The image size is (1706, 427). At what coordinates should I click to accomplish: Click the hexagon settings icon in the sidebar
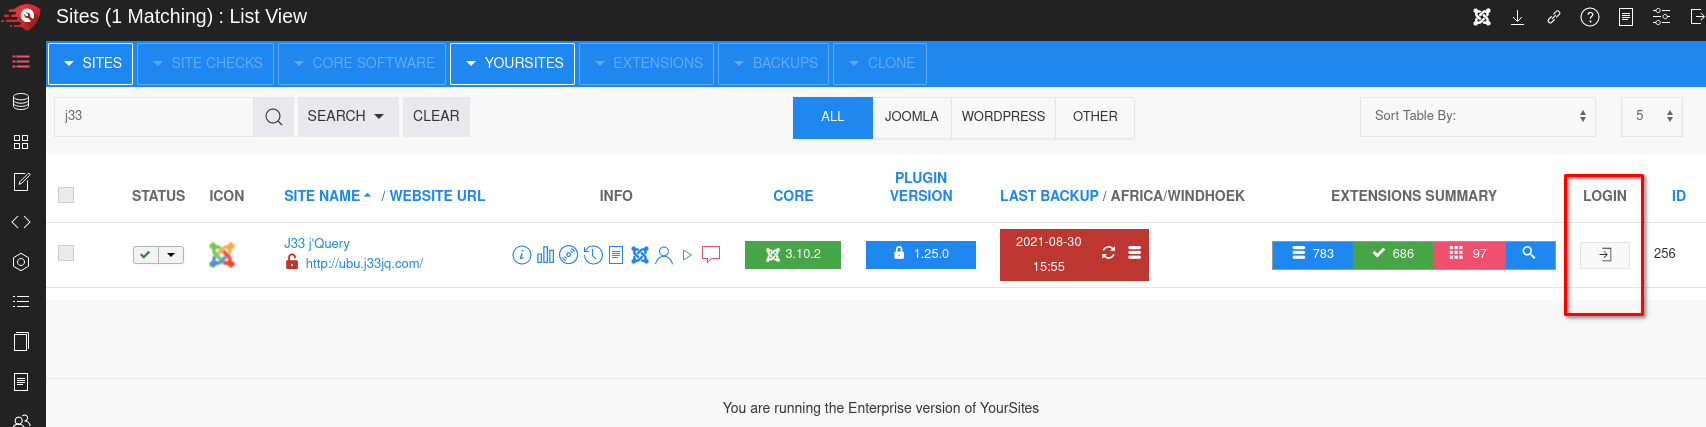[21, 262]
